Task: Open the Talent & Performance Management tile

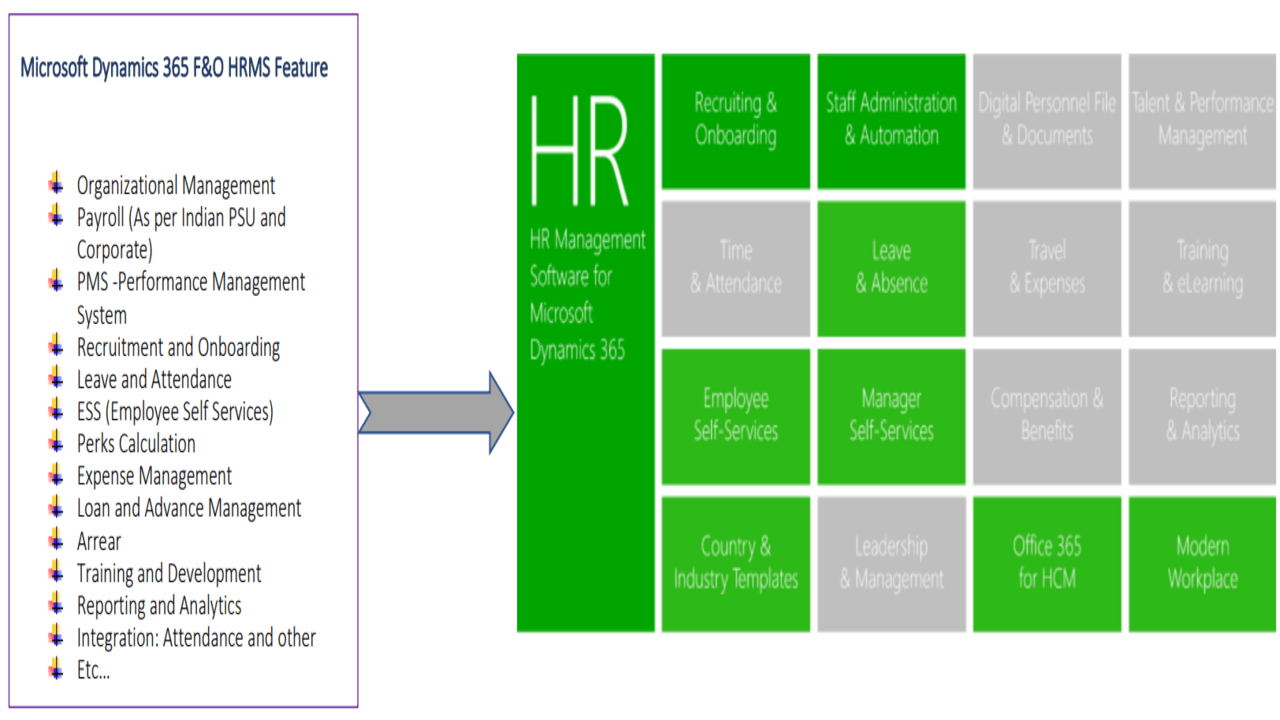Action: point(1203,121)
